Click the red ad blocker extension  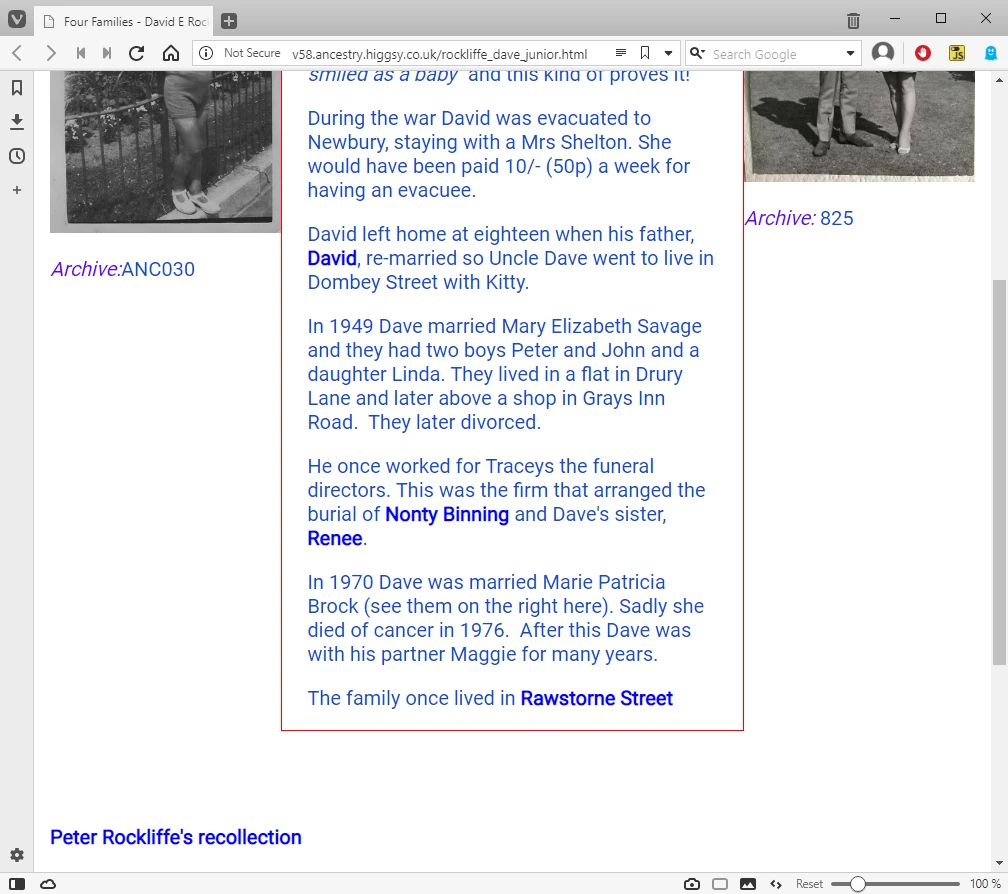922,53
